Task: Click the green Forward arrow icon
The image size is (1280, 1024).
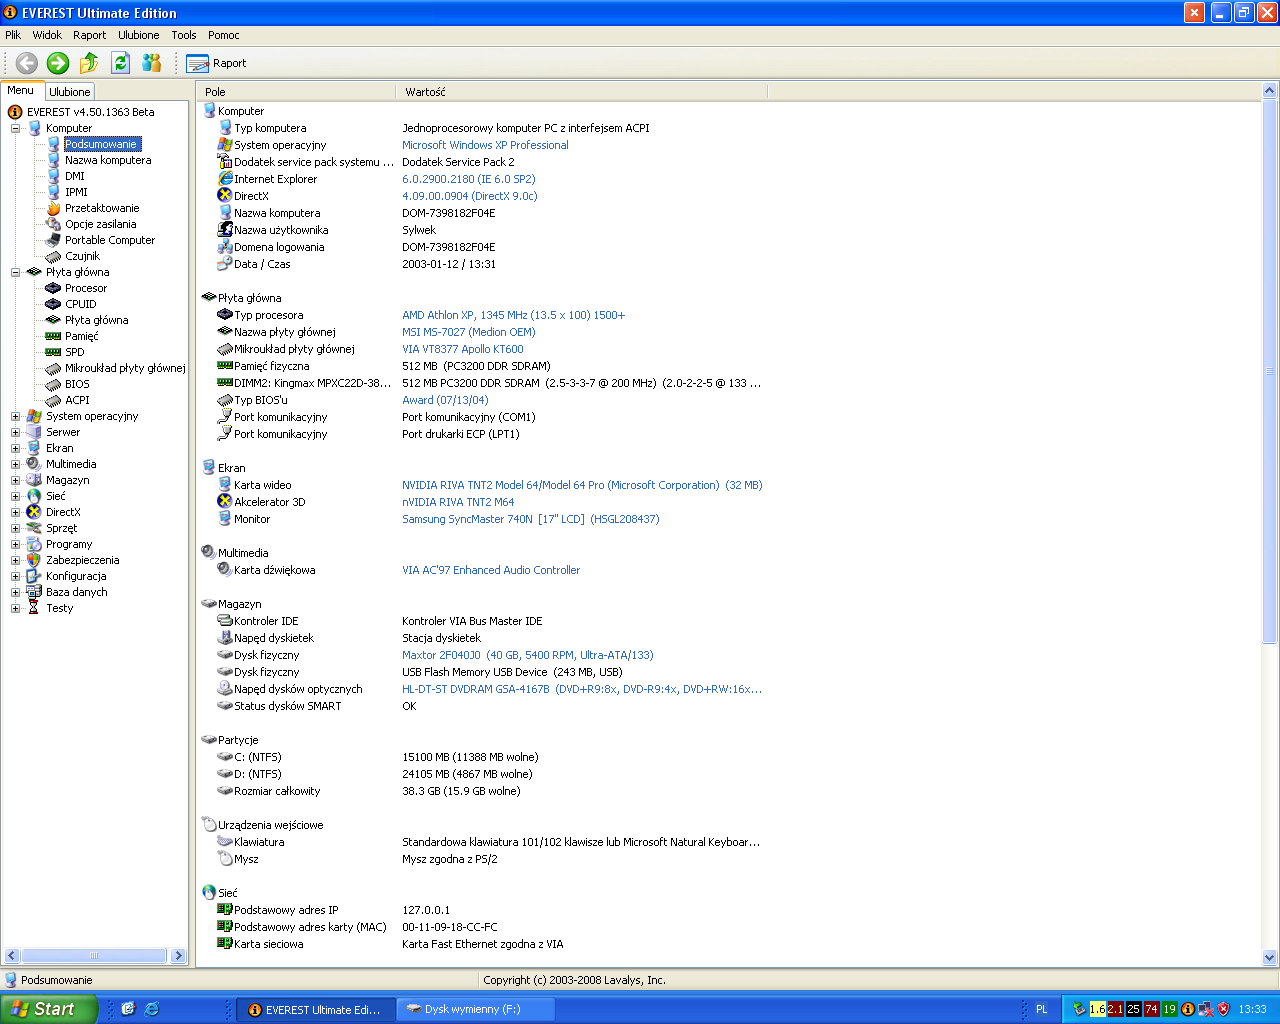Action: click(58, 63)
